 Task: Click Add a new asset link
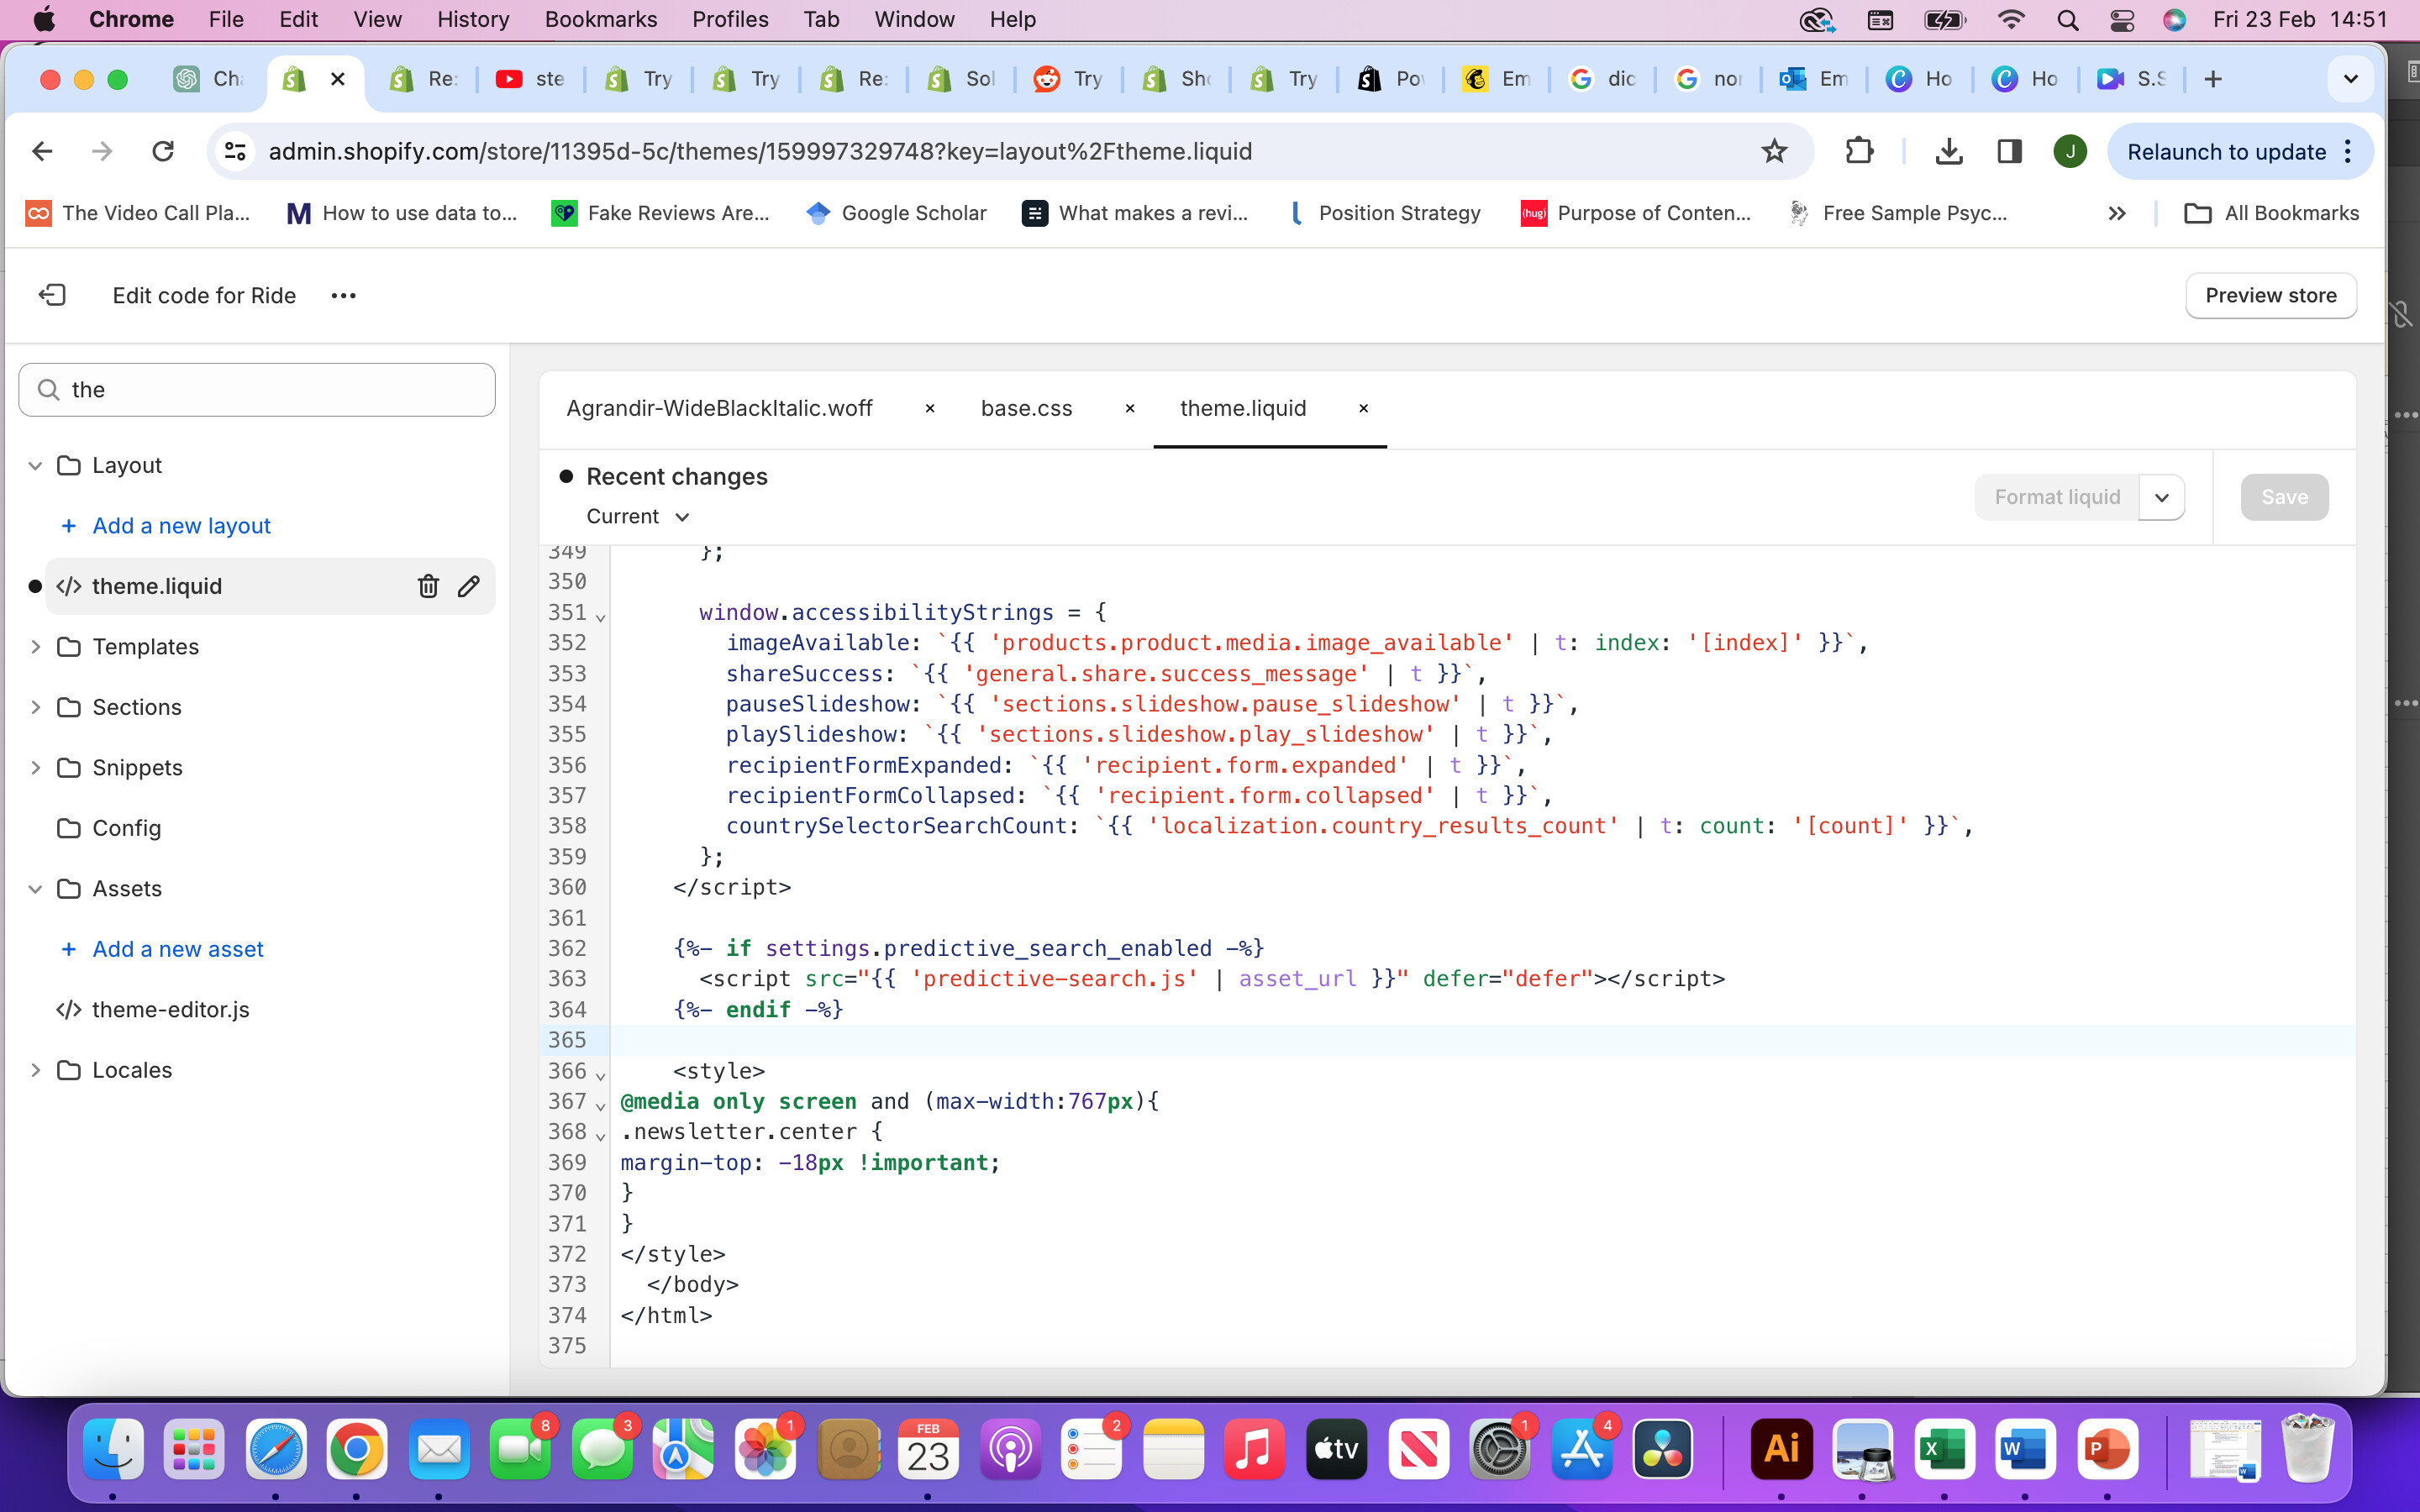coord(178,949)
